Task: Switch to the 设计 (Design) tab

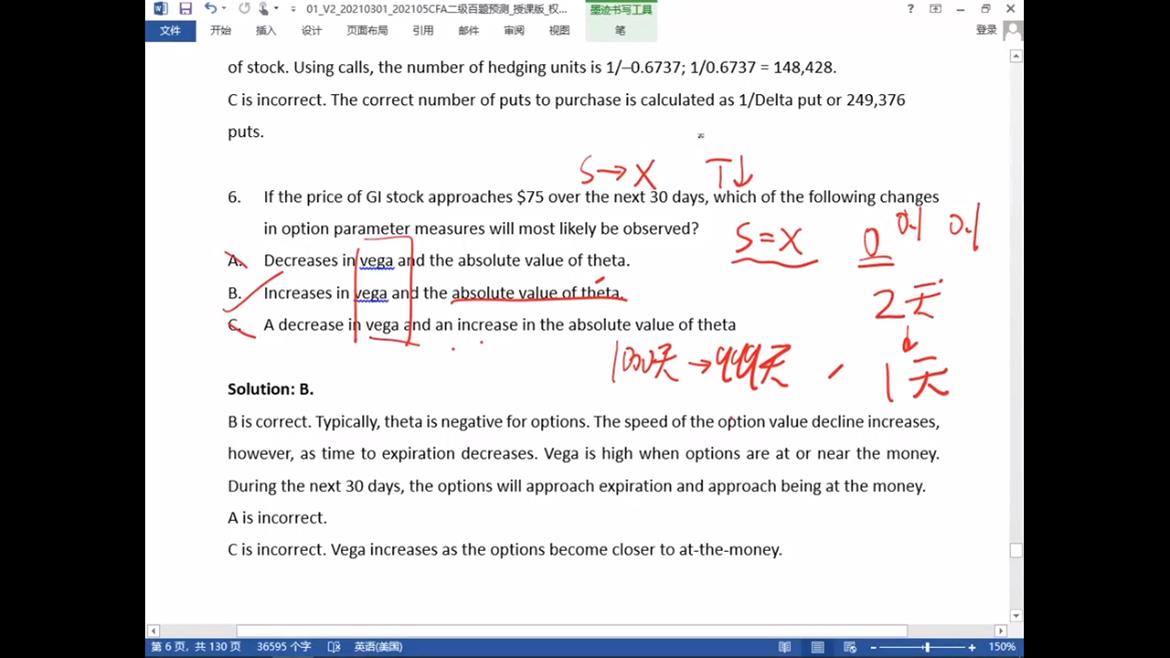Action: (x=311, y=31)
